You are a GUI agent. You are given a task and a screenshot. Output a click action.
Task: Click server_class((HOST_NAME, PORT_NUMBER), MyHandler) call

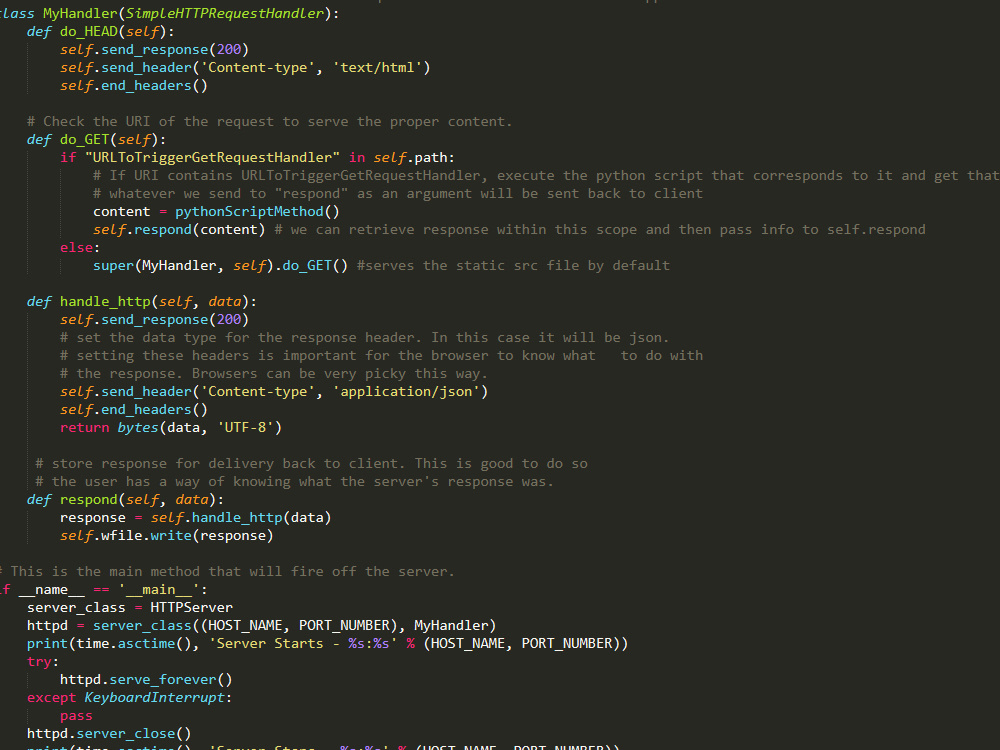[295, 626]
